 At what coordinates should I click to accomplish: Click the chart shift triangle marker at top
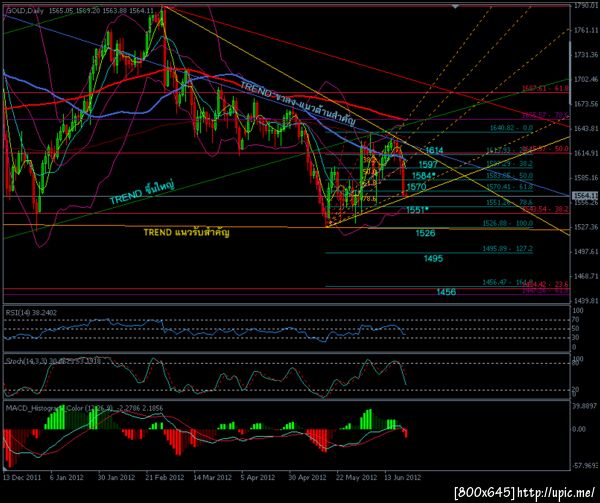(455, 7)
